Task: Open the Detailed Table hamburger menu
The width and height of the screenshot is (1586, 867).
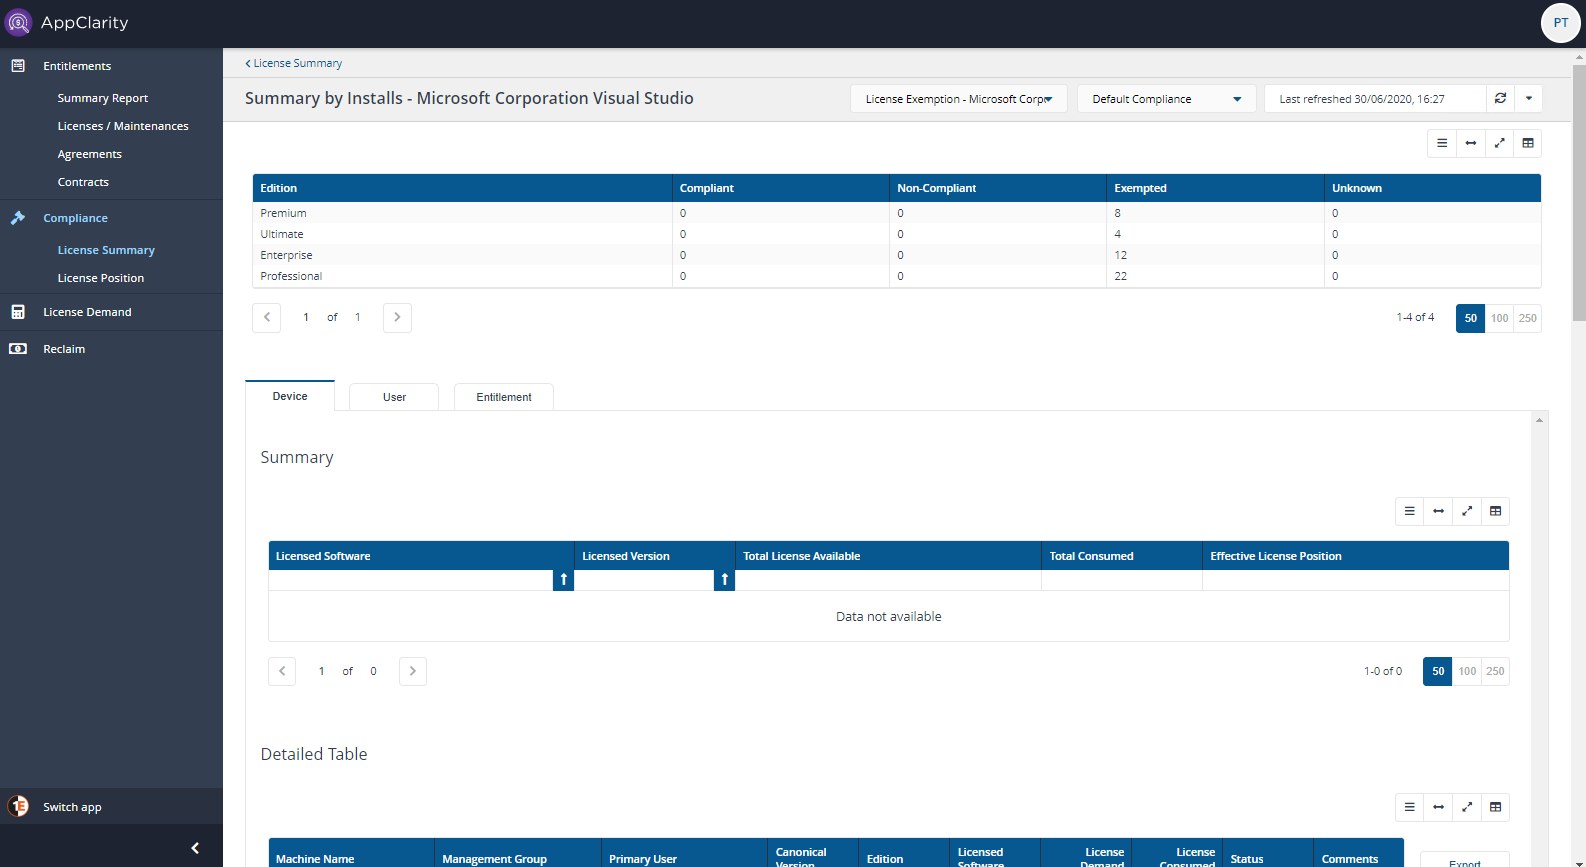Action: coord(1410,807)
